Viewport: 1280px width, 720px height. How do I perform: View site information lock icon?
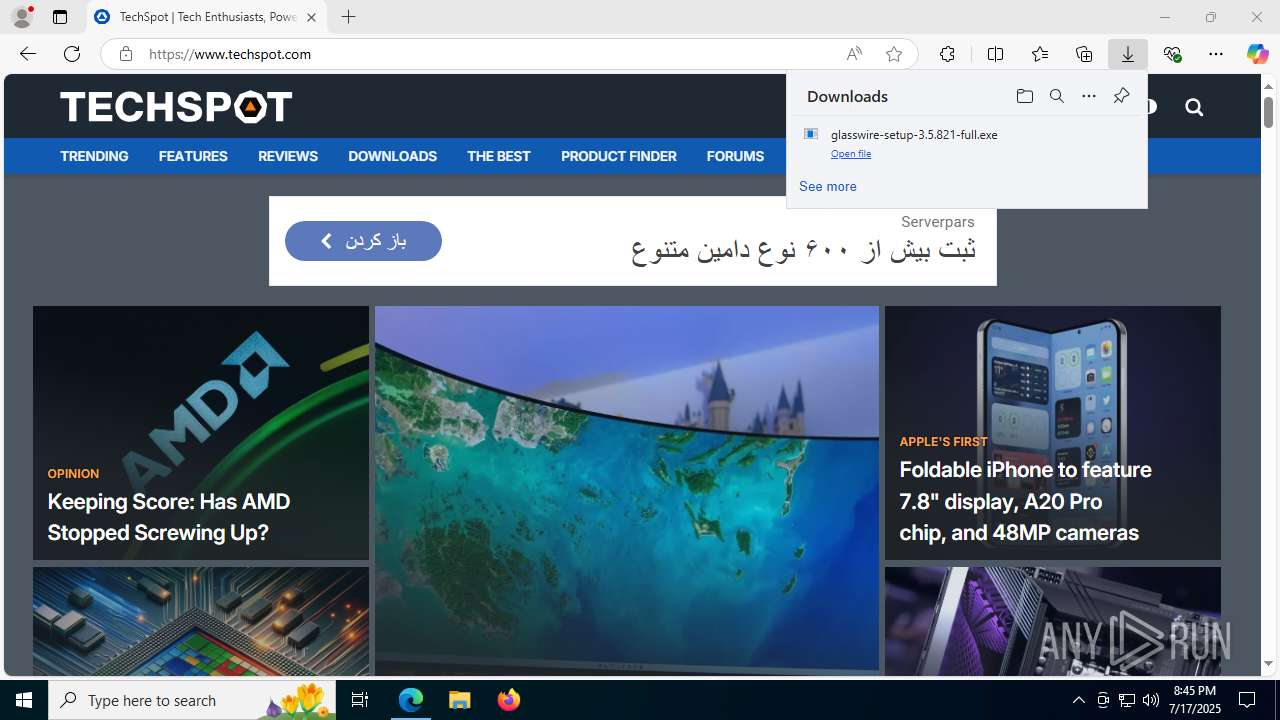click(125, 54)
